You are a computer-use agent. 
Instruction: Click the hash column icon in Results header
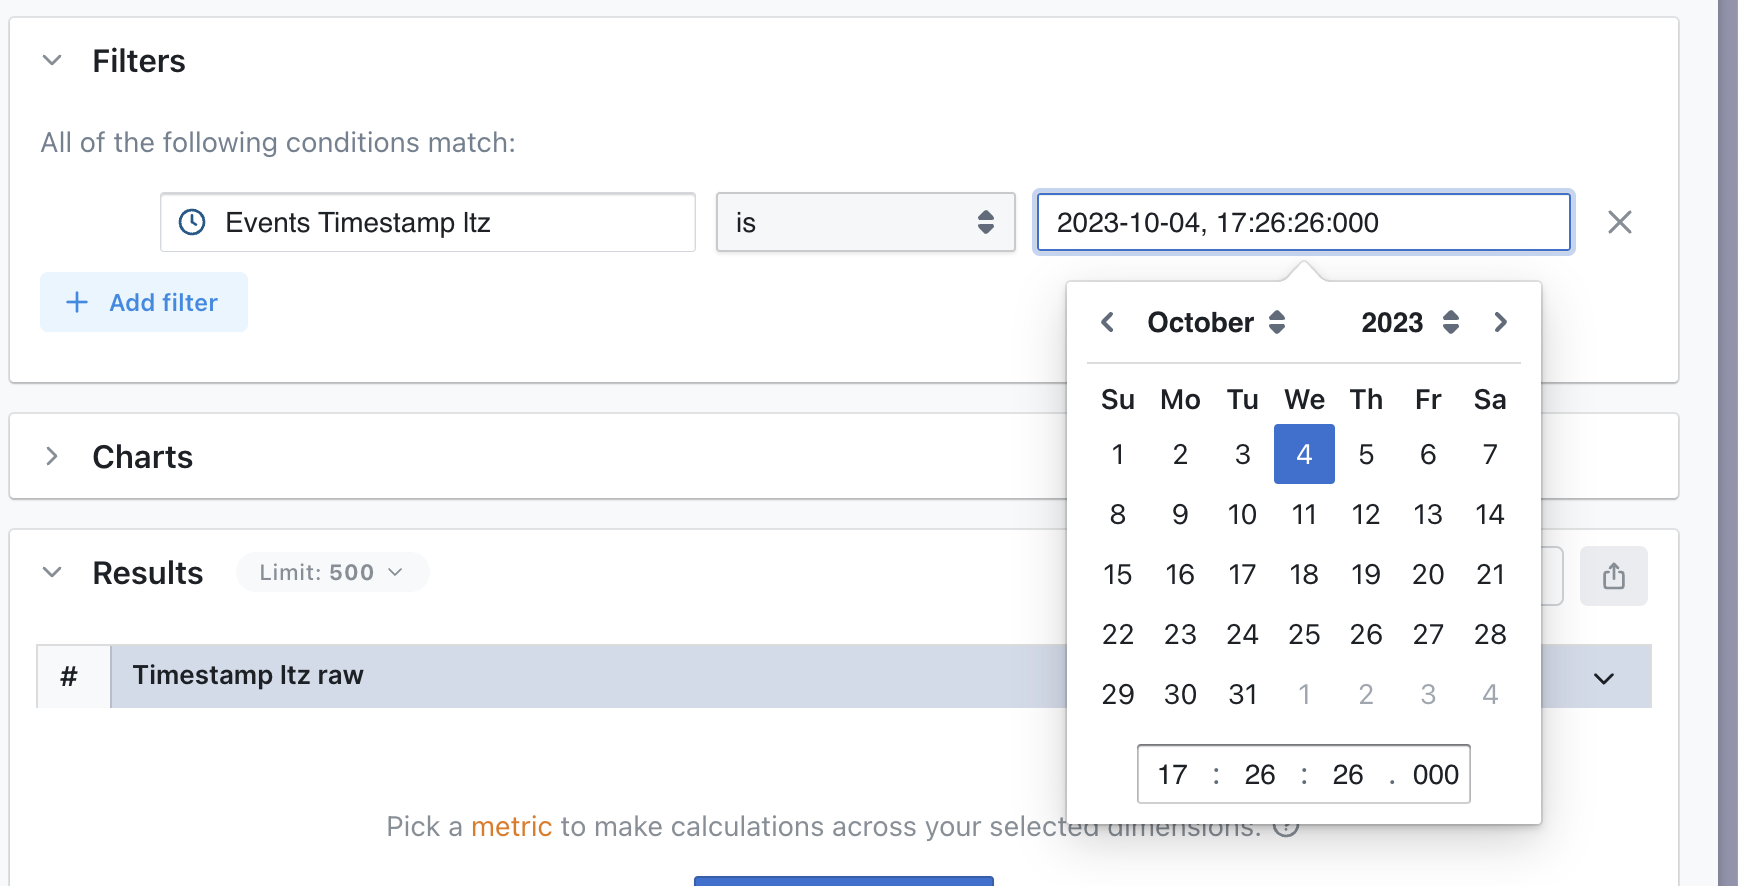70,675
